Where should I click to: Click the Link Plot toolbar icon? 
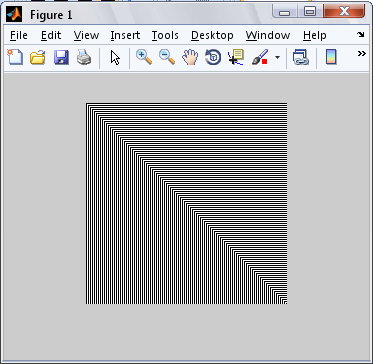point(301,57)
